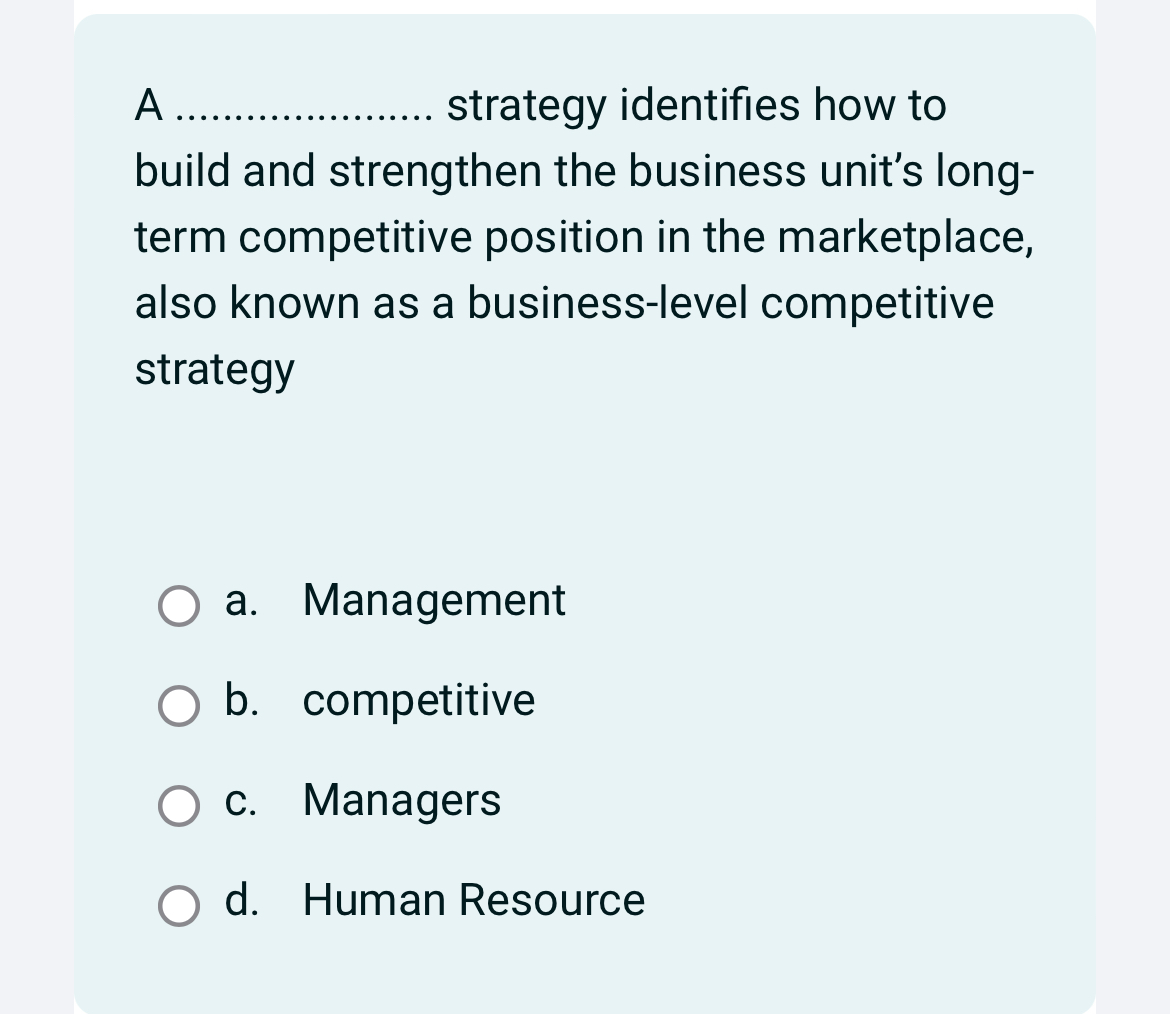1170x1014 pixels.
Task: Select the unfilled circle beside Management
Action: pos(179,605)
